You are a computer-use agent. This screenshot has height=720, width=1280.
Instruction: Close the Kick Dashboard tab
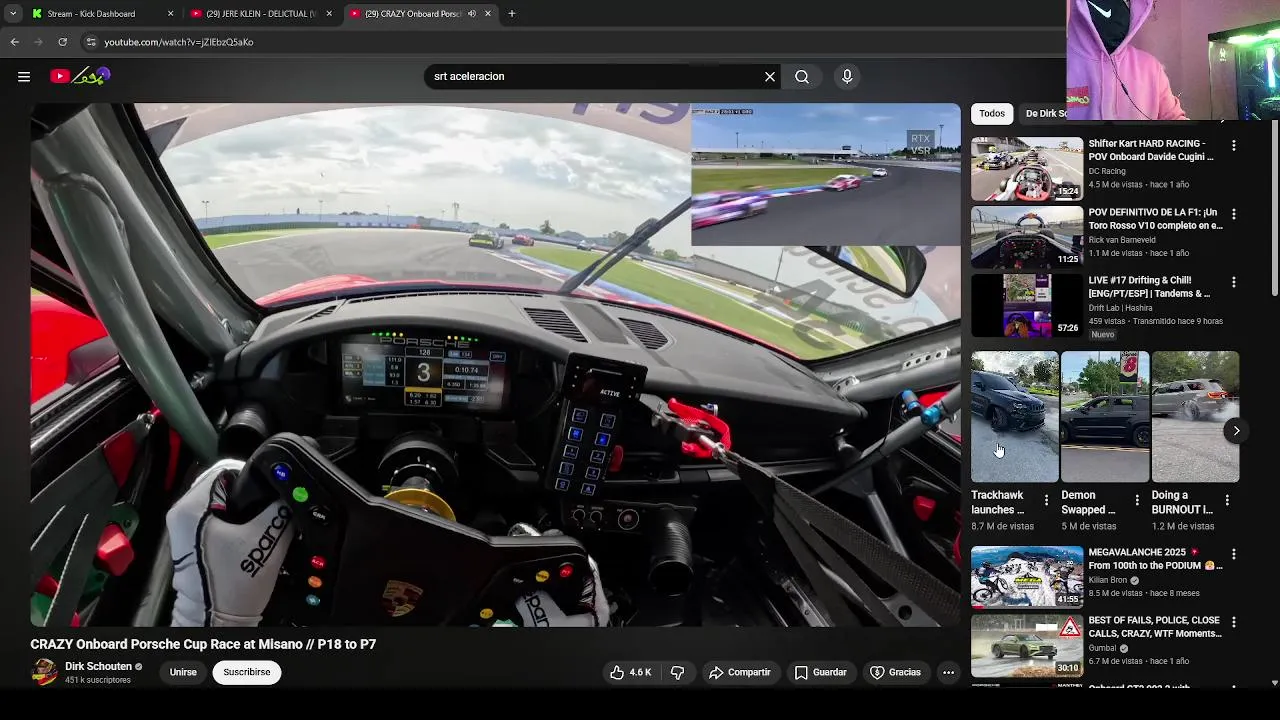pos(170,14)
